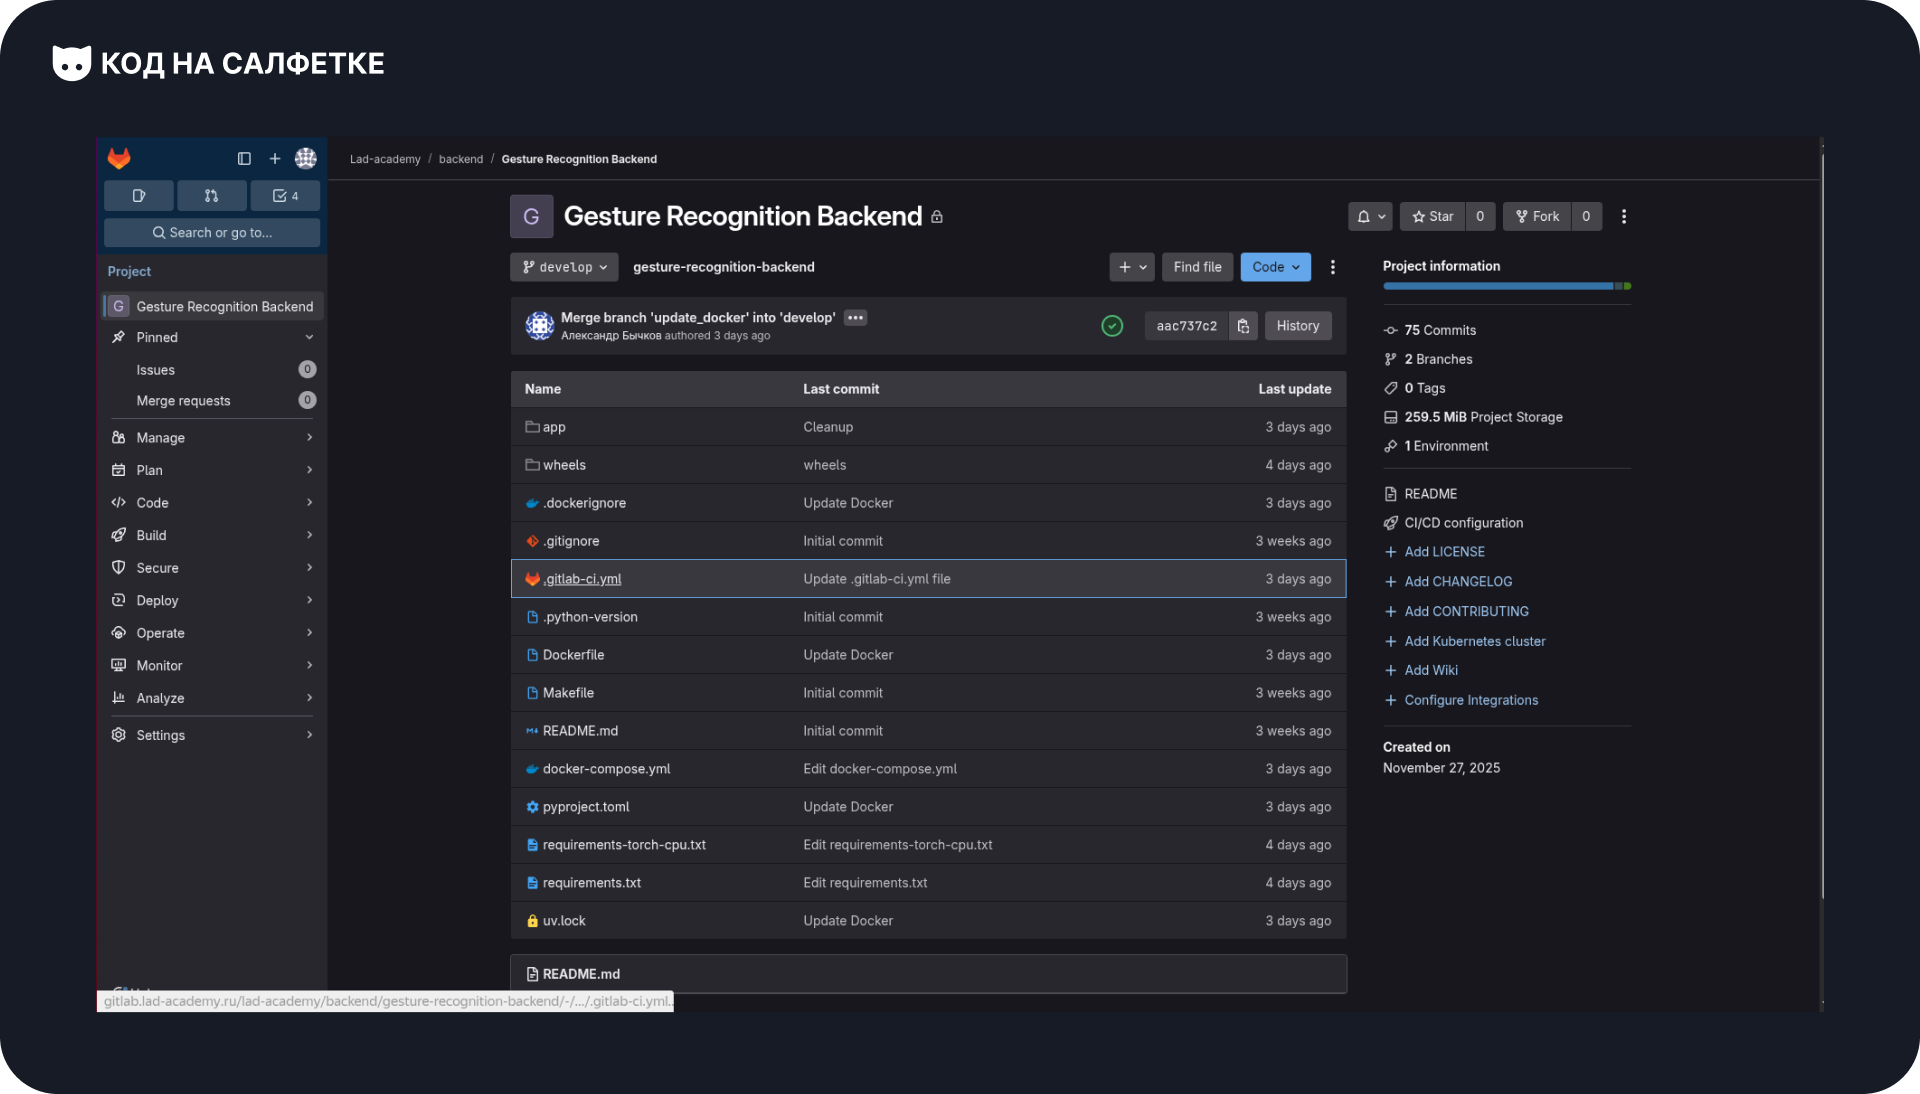
Task: Toggle the sidebar collapse icon
Action: click(x=244, y=158)
